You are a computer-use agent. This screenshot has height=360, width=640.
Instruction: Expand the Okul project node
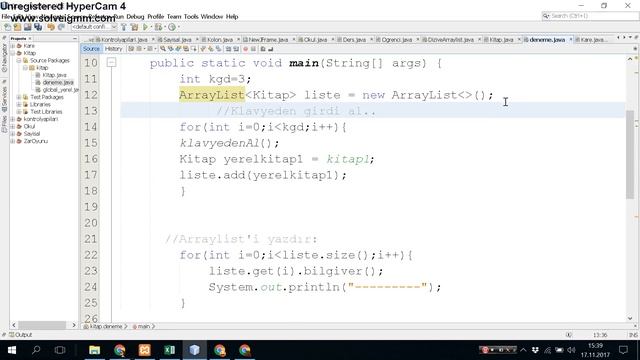pyautogui.click(x=13, y=127)
